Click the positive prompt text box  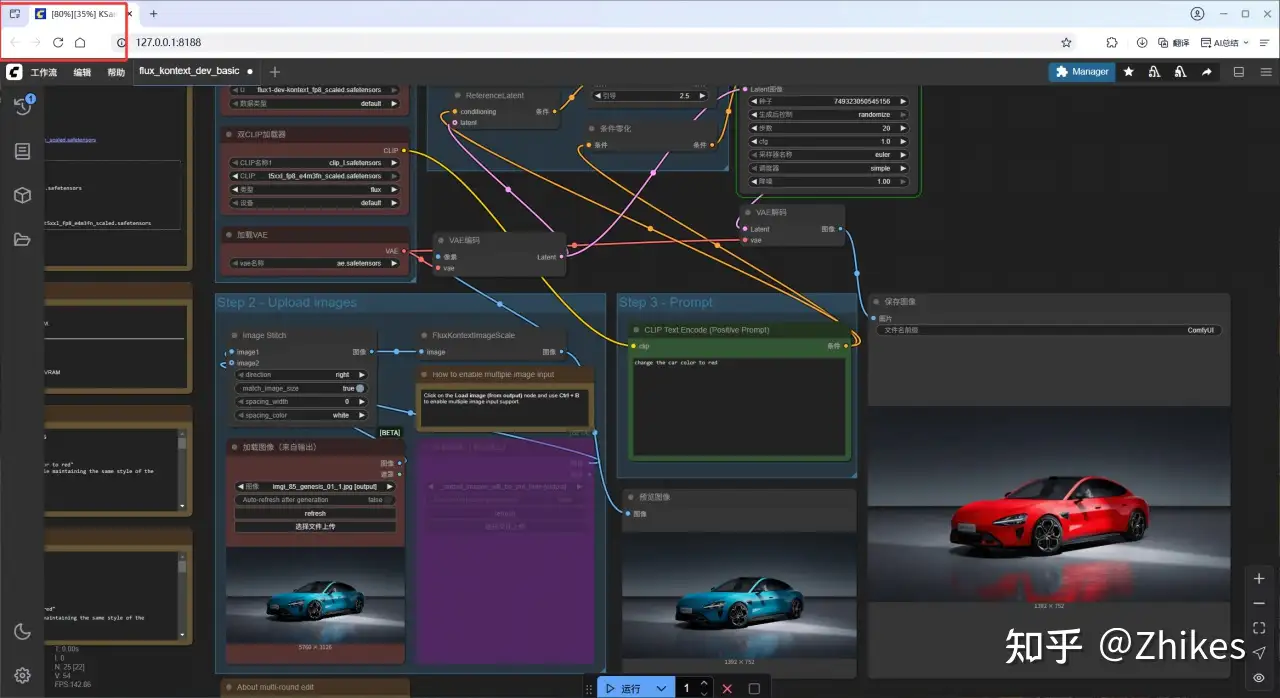(739, 405)
